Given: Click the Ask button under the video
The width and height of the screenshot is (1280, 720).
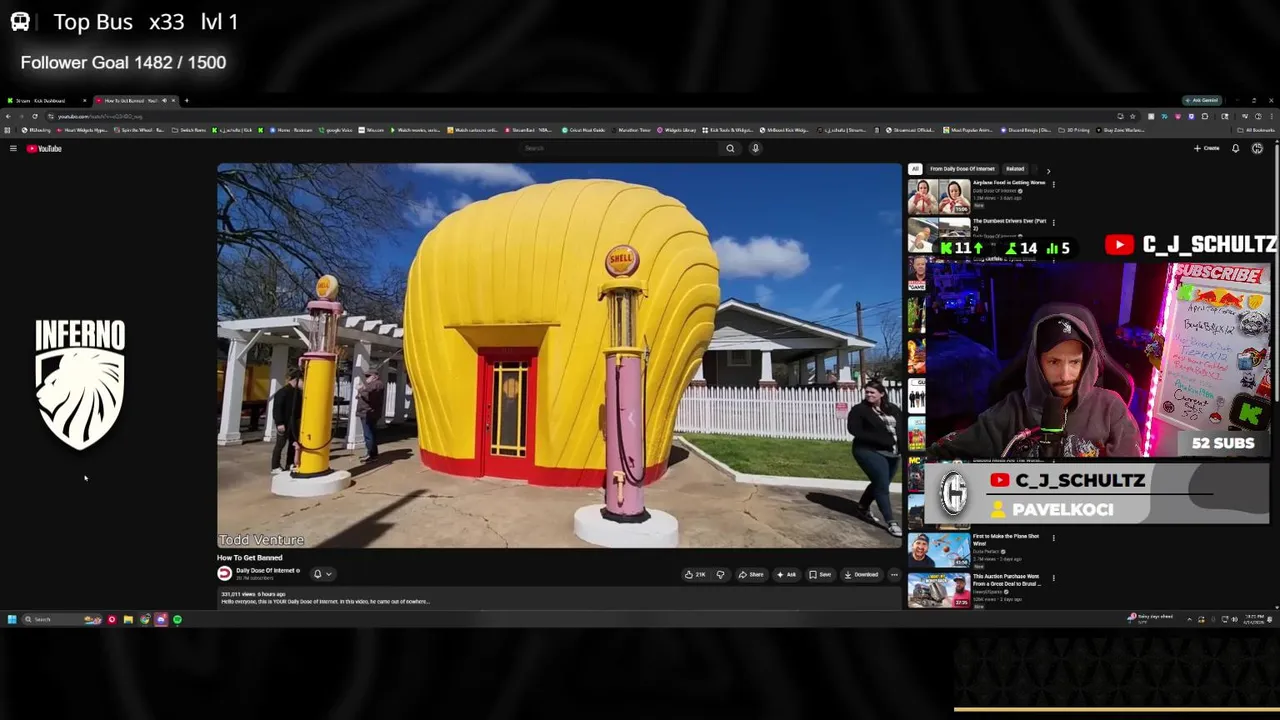Looking at the screenshot, I should coord(787,574).
